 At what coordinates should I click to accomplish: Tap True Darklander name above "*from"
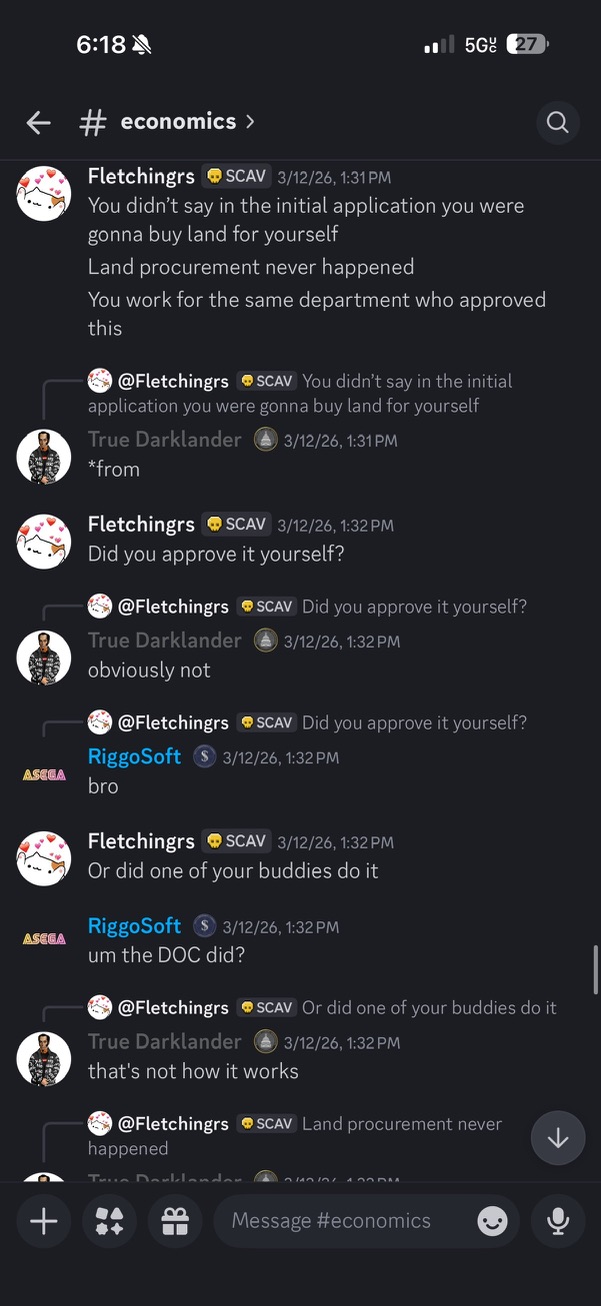(164, 440)
